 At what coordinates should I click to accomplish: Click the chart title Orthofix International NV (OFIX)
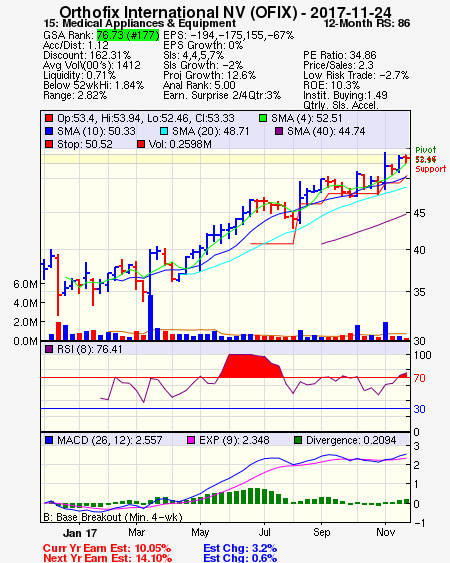[x=178, y=12]
